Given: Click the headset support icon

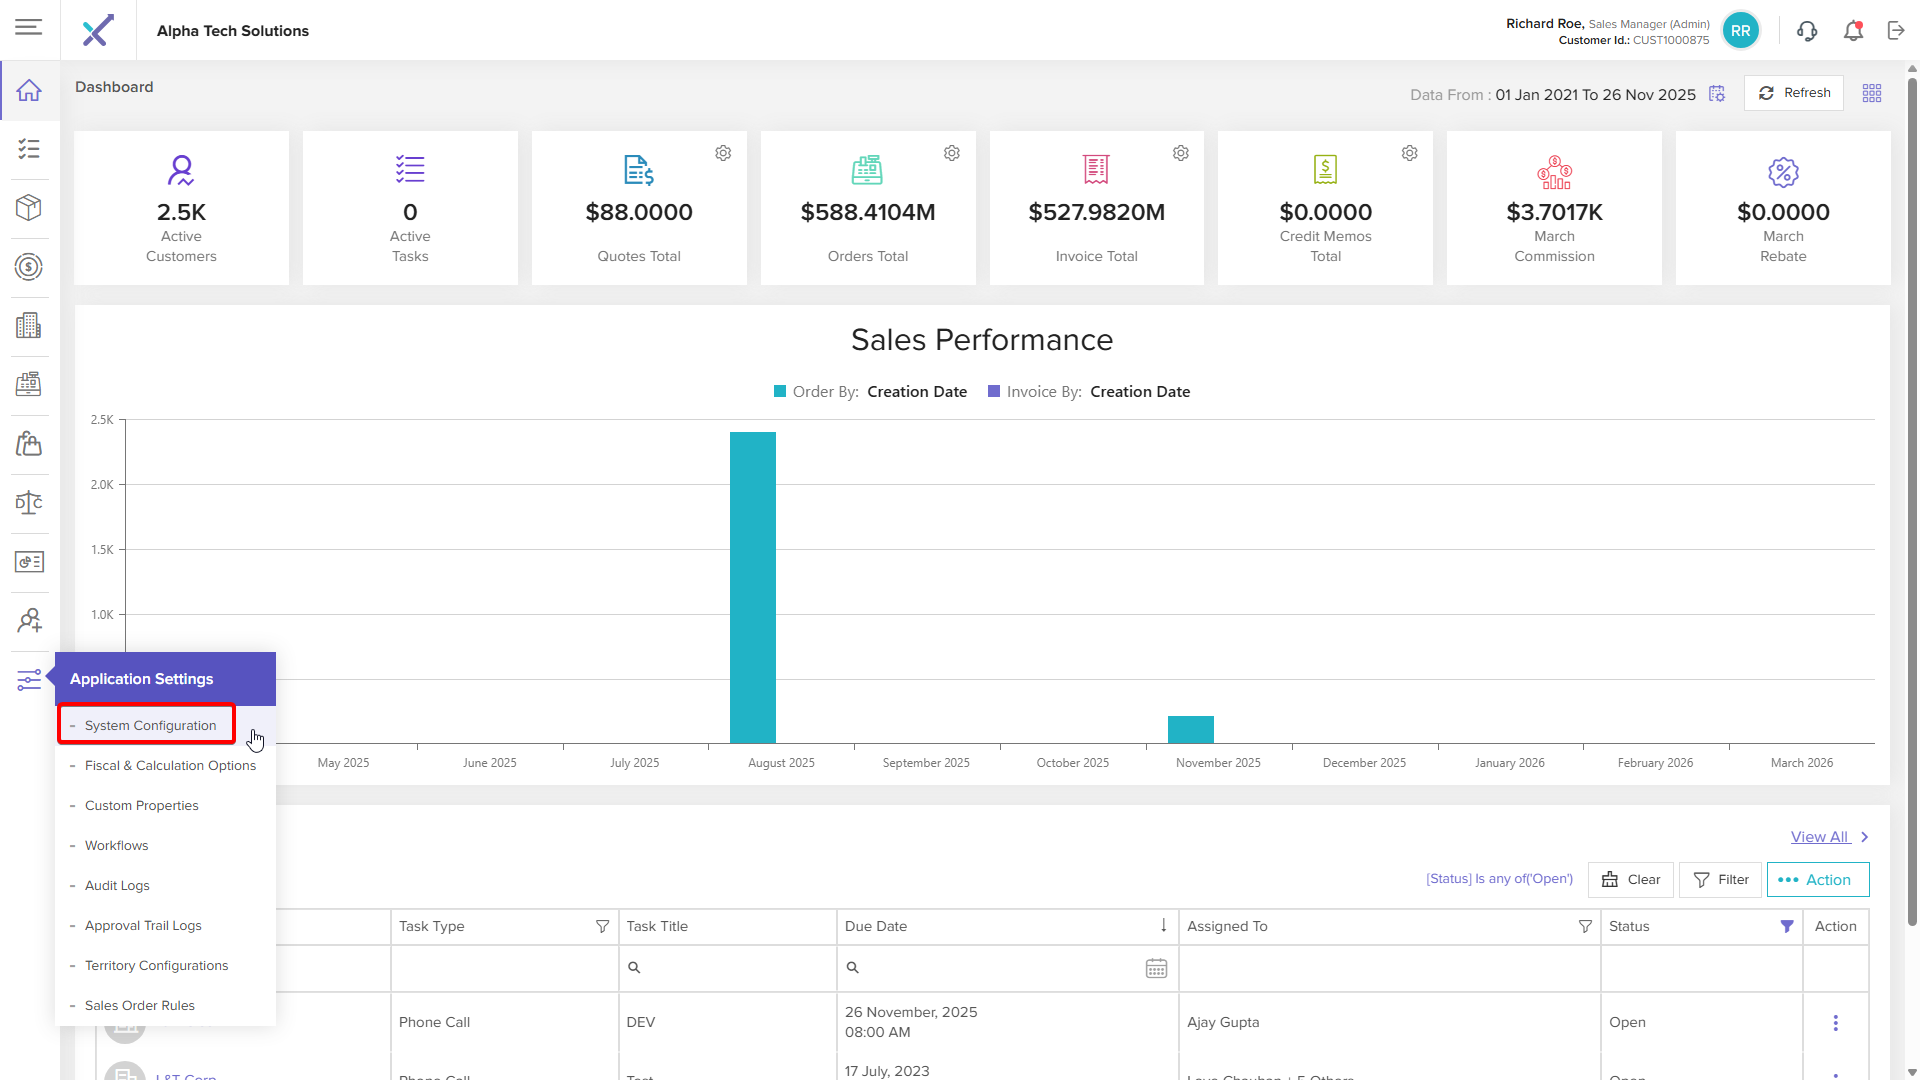Looking at the screenshot, I should pos(1806,31).
